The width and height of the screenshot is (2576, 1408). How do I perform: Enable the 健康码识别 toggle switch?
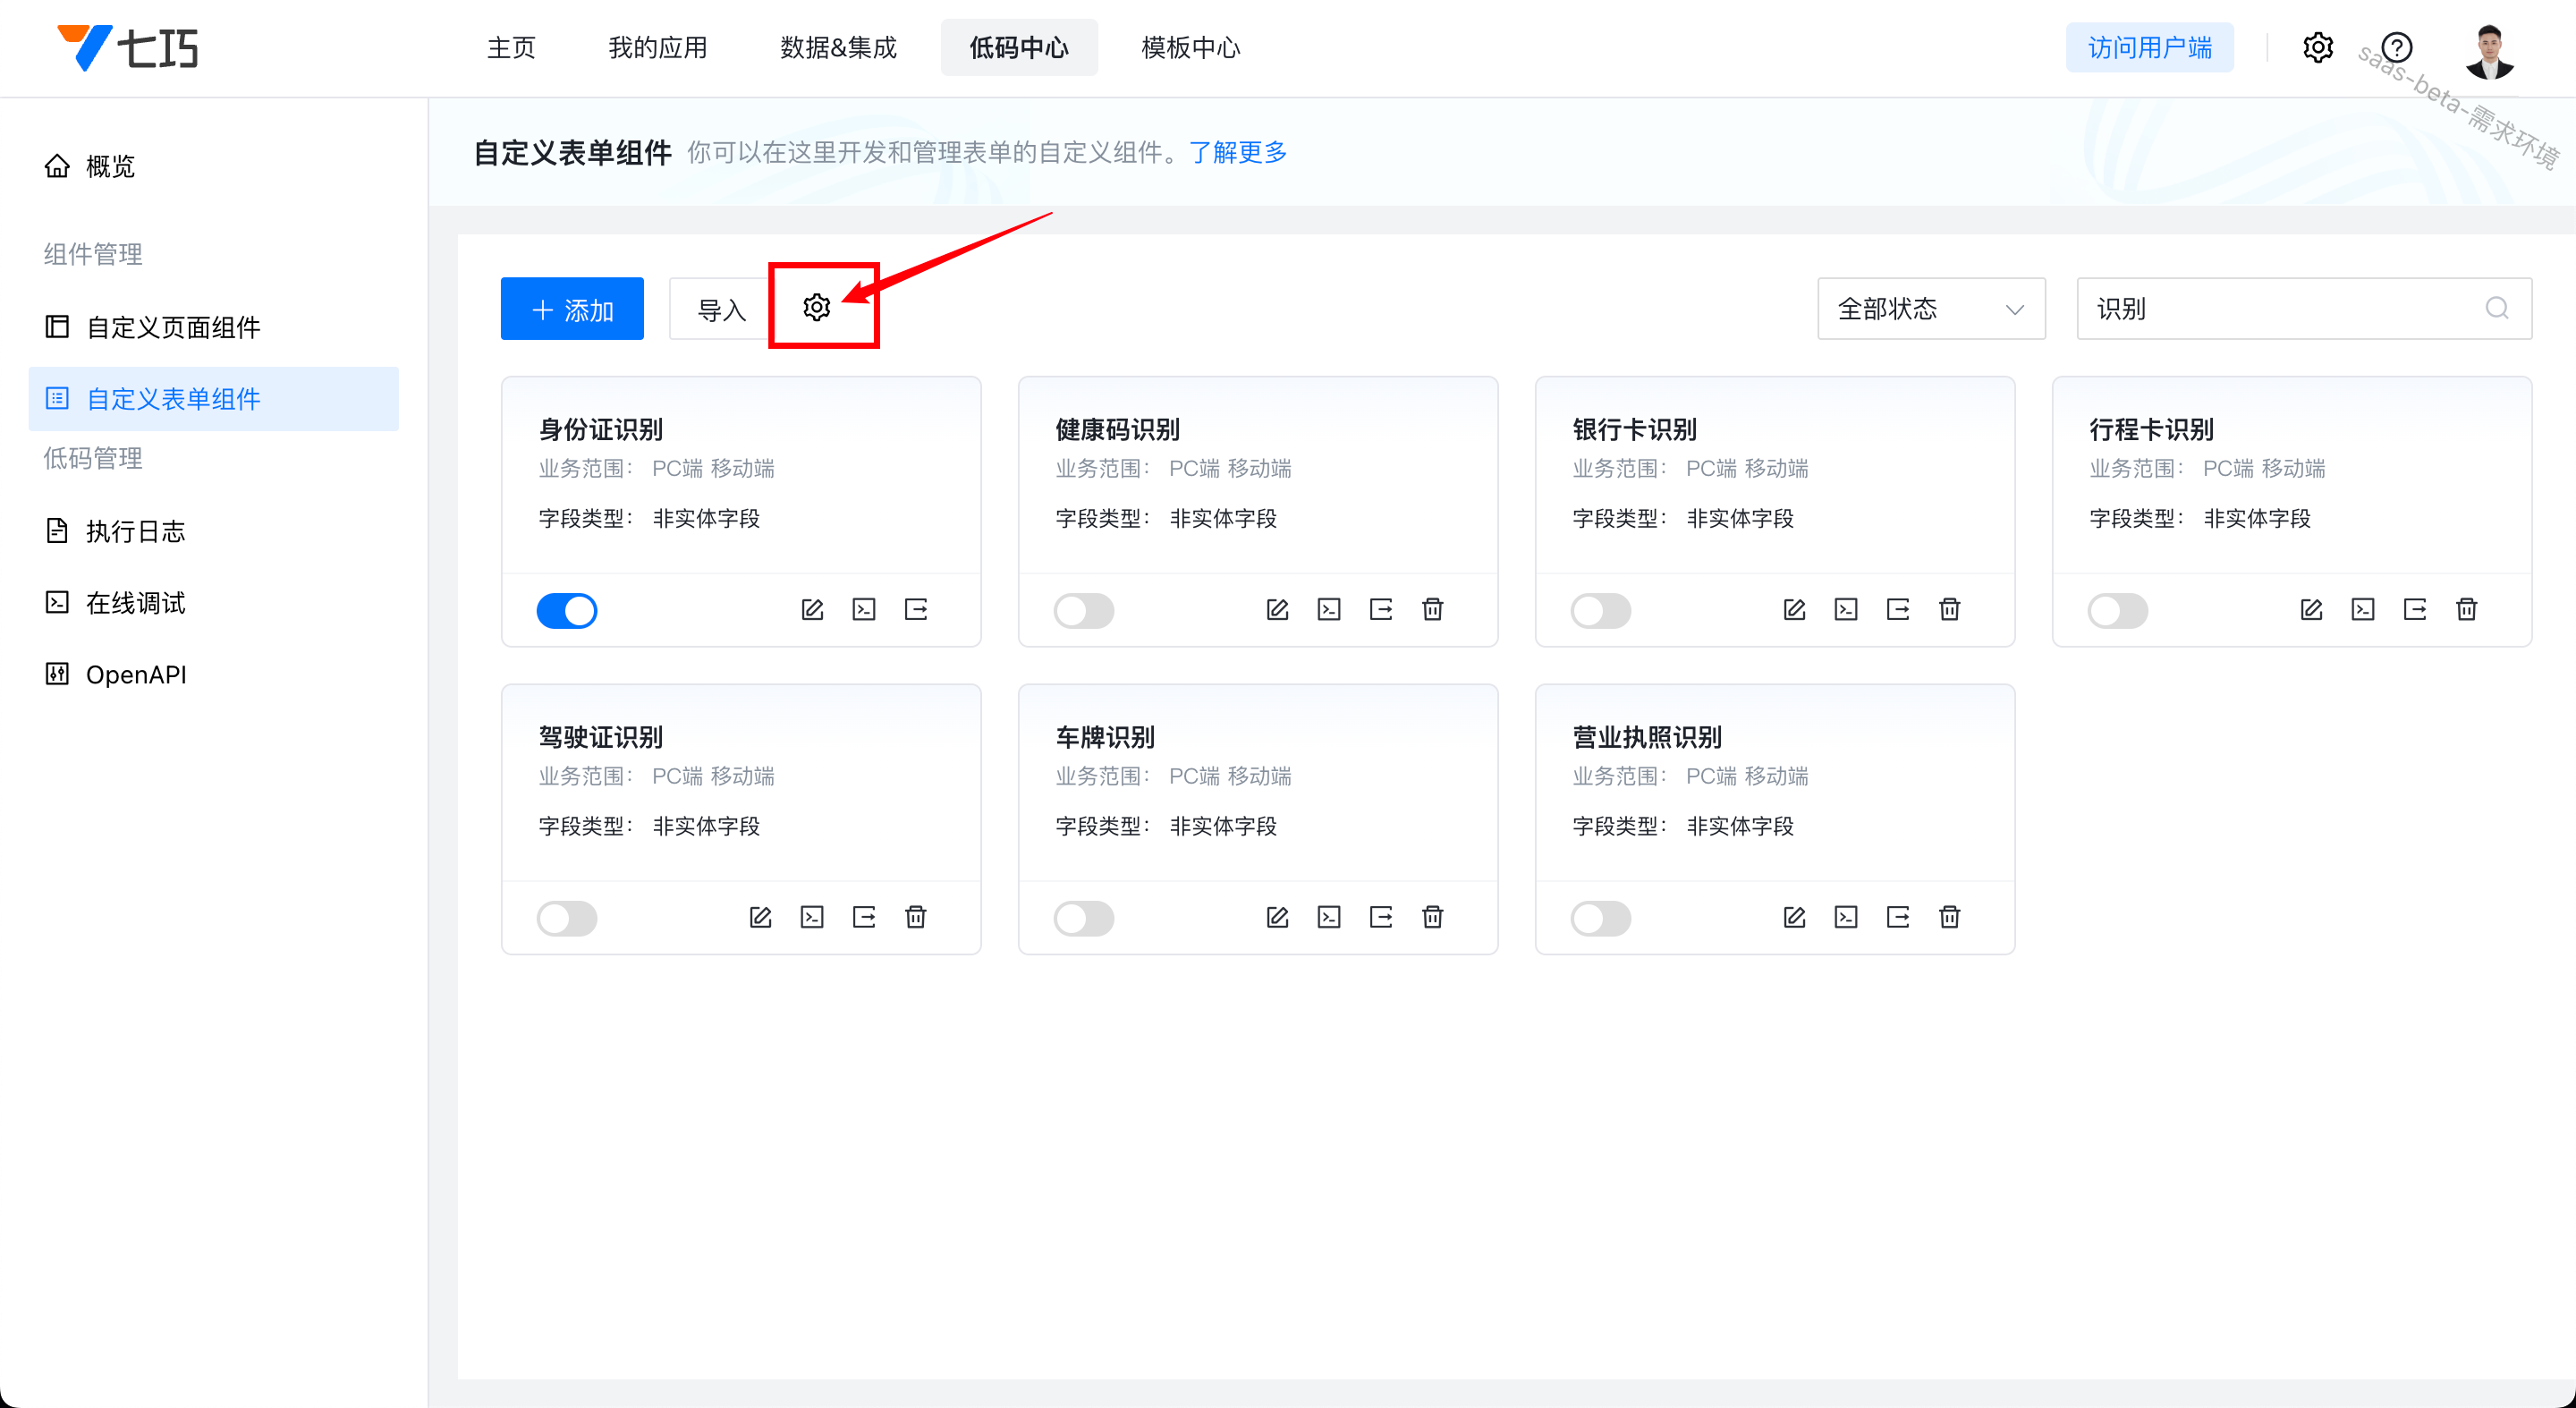point(1083,610)
